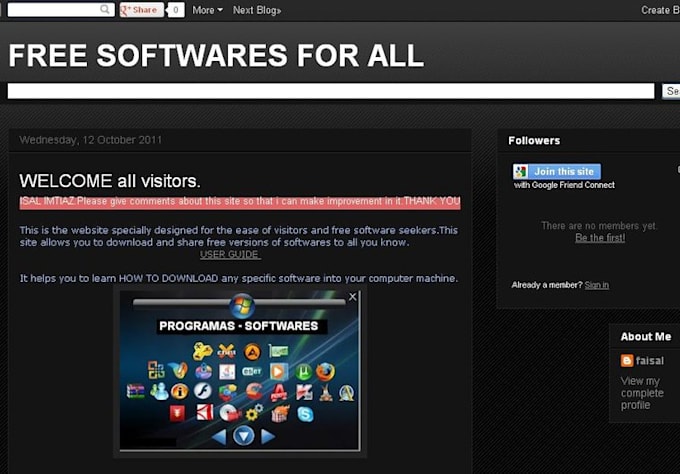Open the WELCOME all visitors post title
Viewport: 680px width, 474px height.
110,181
